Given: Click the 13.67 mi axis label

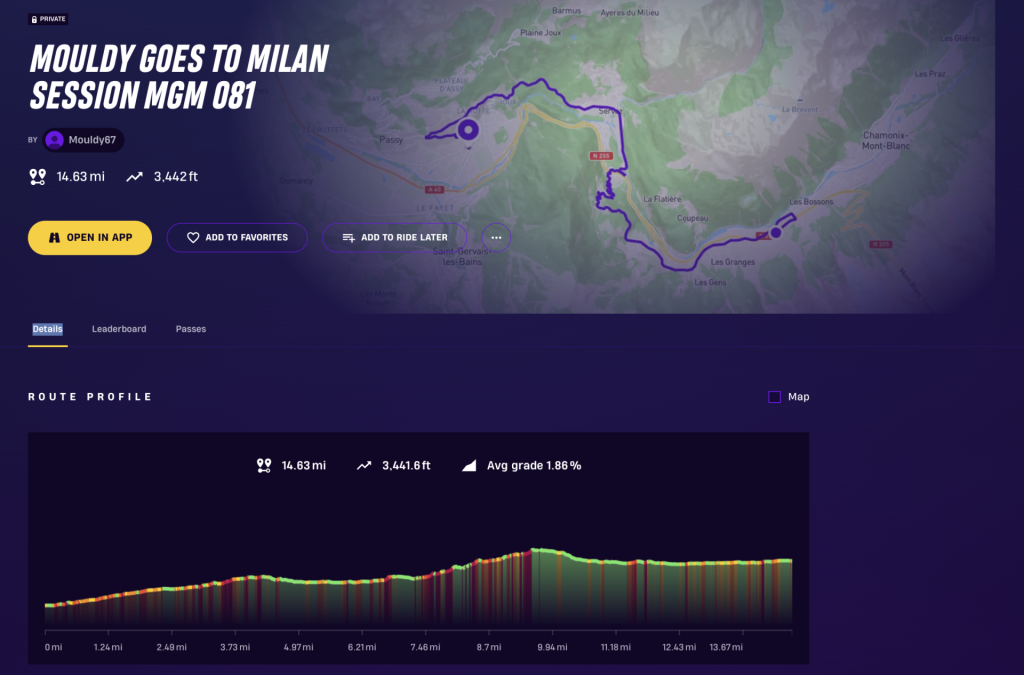Looking at the screenshot, I should coord(726,647).
